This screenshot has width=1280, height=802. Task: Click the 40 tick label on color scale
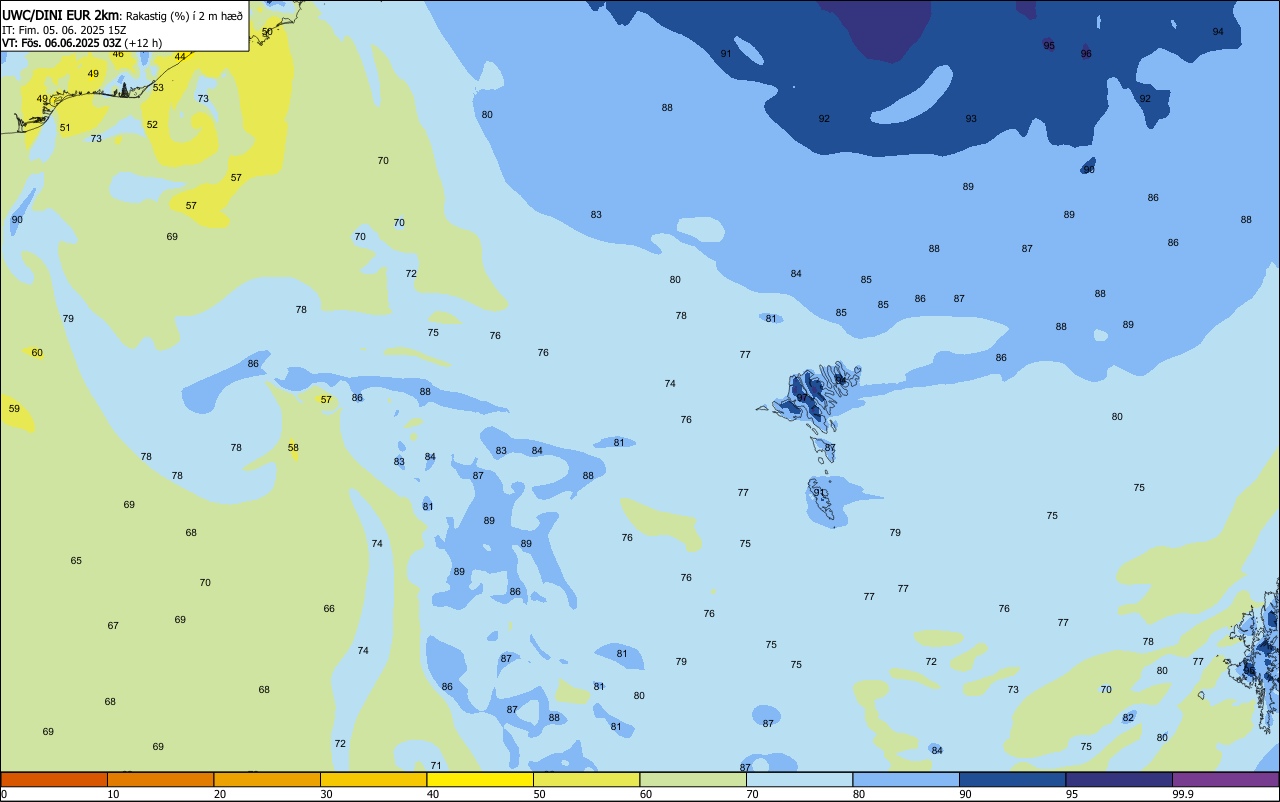click(433, 794)
